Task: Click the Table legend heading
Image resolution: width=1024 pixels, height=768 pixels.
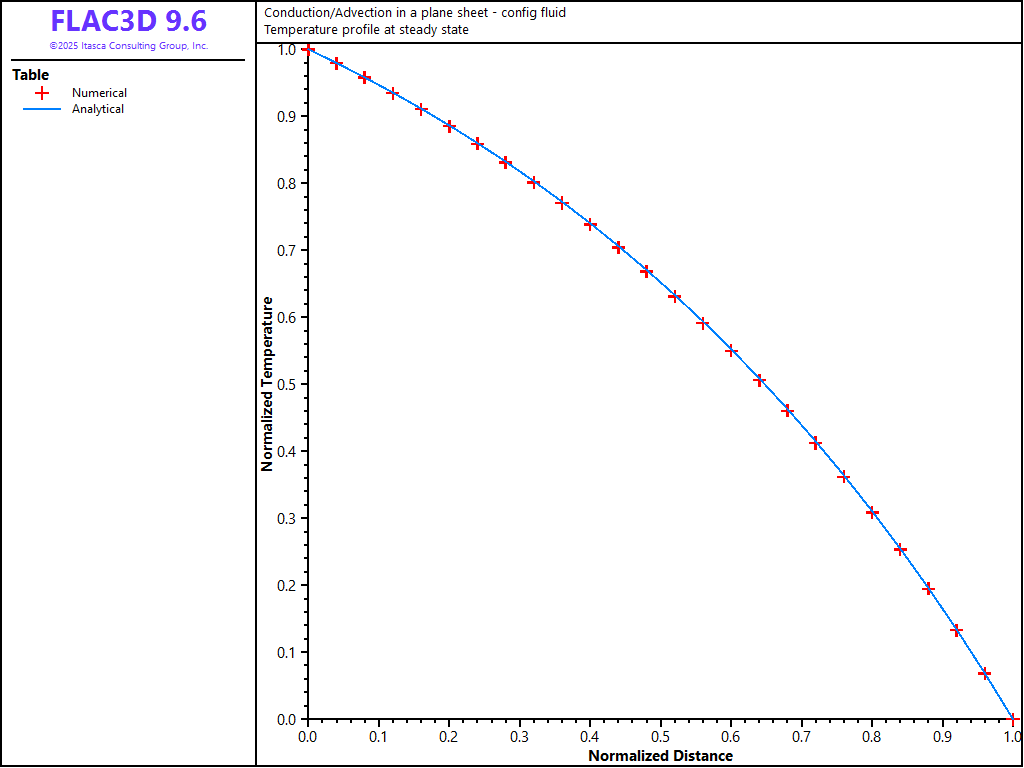Action: pos(30,75)
